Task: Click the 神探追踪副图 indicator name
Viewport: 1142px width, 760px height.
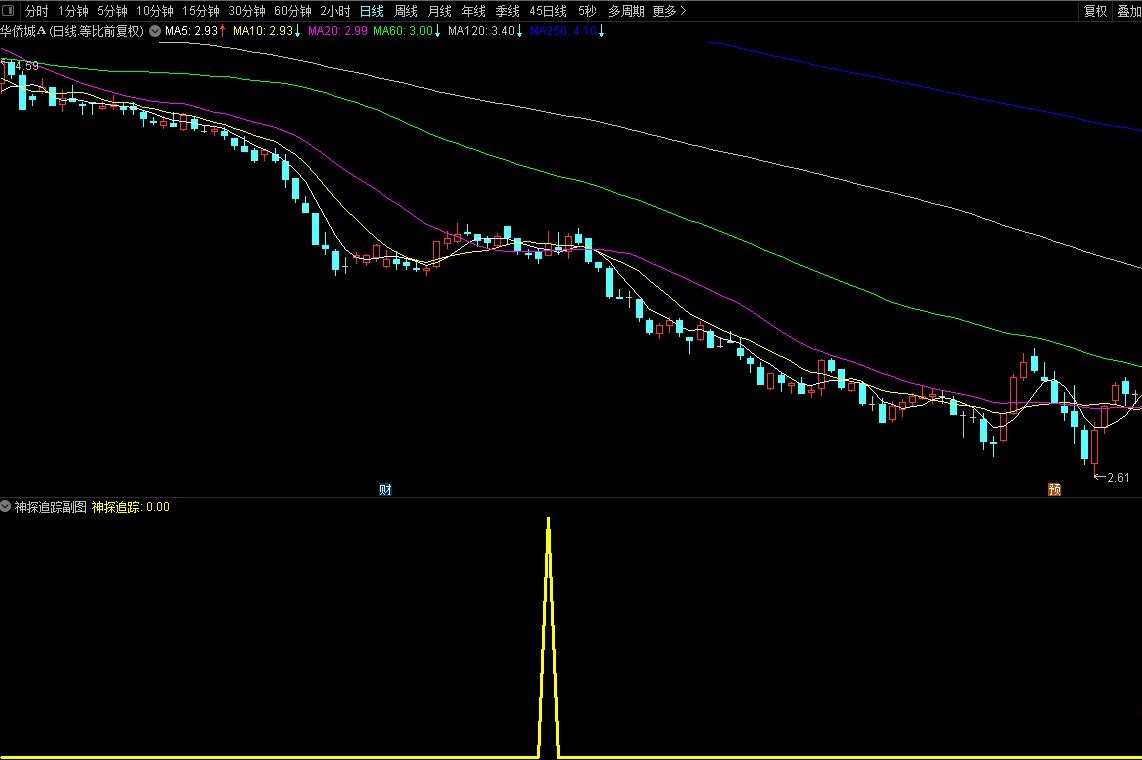Action: coord(51,507)
